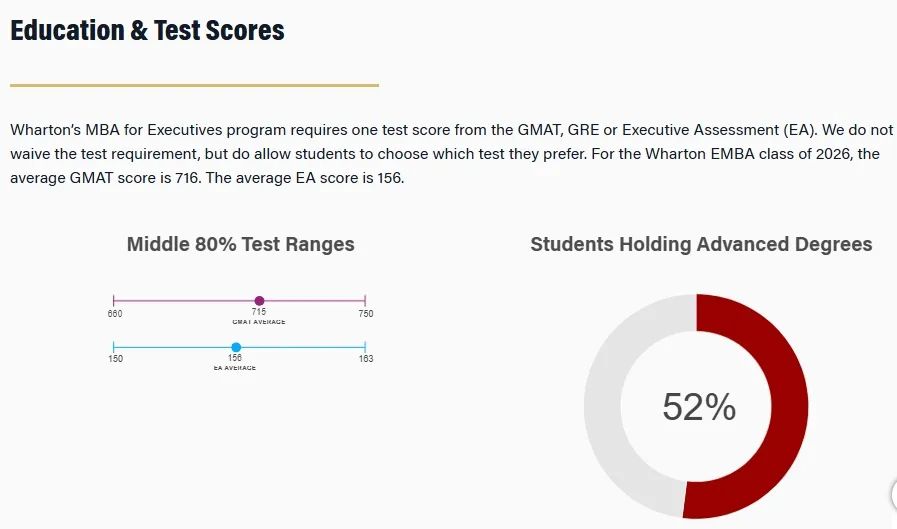Click the right end tick of the purple GMAT range line

click(x=365, y=300)
